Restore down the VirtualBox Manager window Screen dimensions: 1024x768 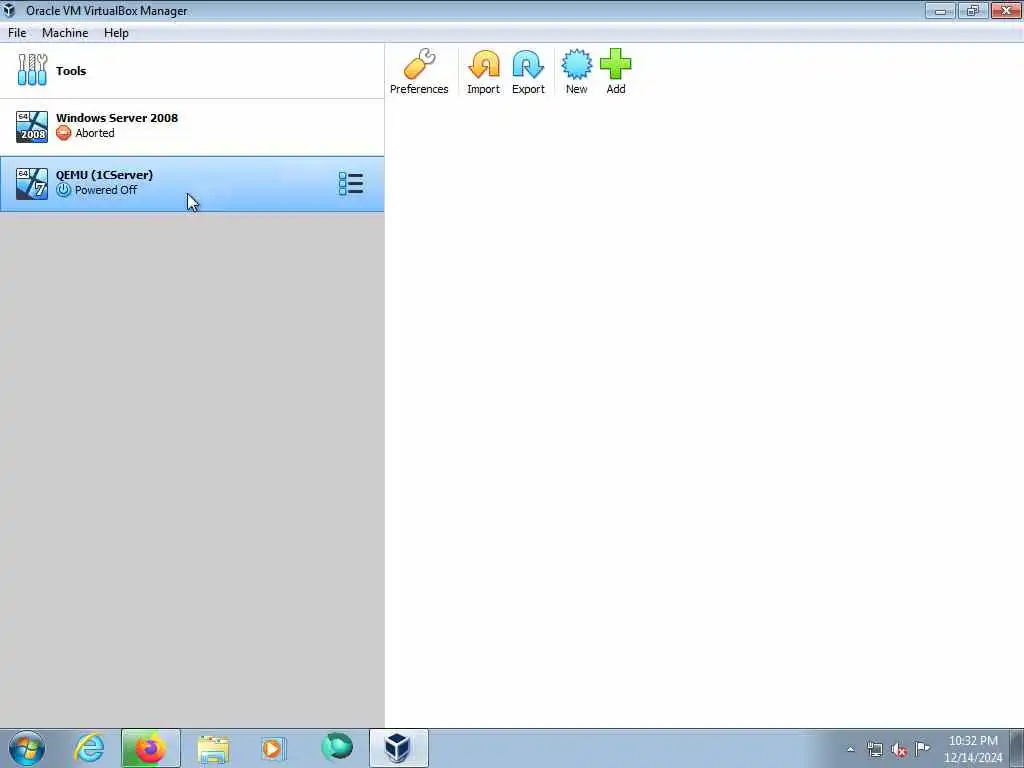[973, 10]
